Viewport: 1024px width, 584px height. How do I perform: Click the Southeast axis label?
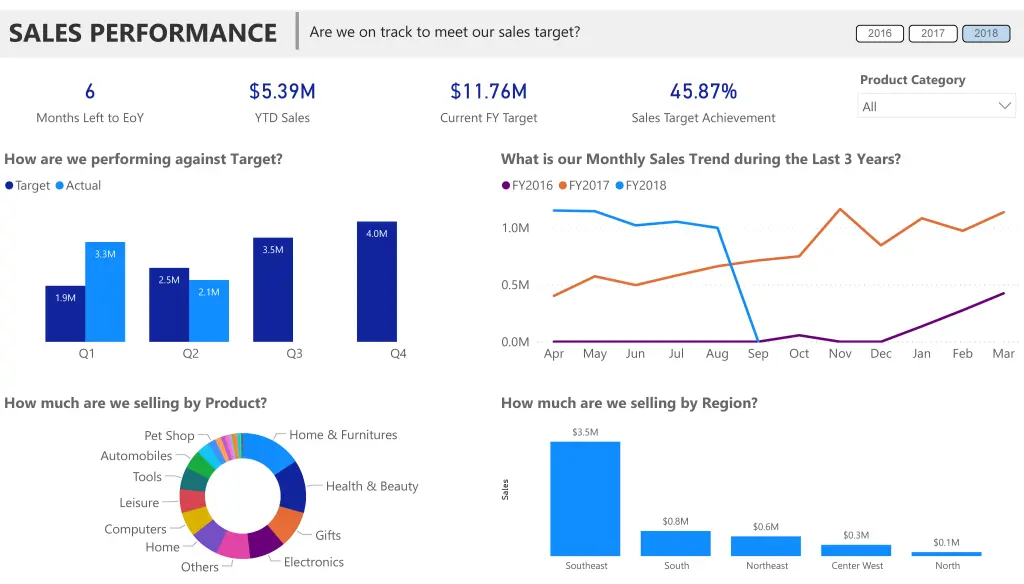[x=586, y=566]
